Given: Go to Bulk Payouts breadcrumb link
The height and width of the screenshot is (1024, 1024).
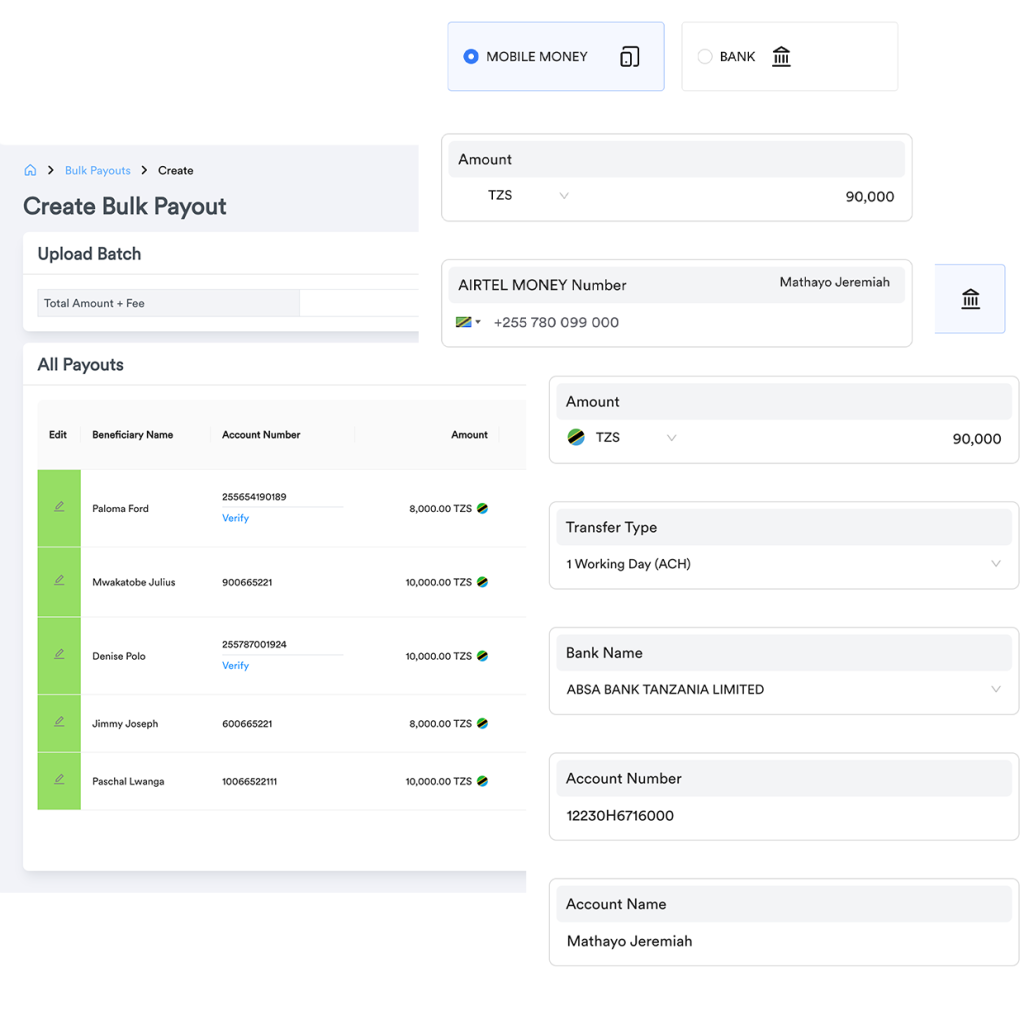Looking at the screenshot, I should click(x=97, y=171).
